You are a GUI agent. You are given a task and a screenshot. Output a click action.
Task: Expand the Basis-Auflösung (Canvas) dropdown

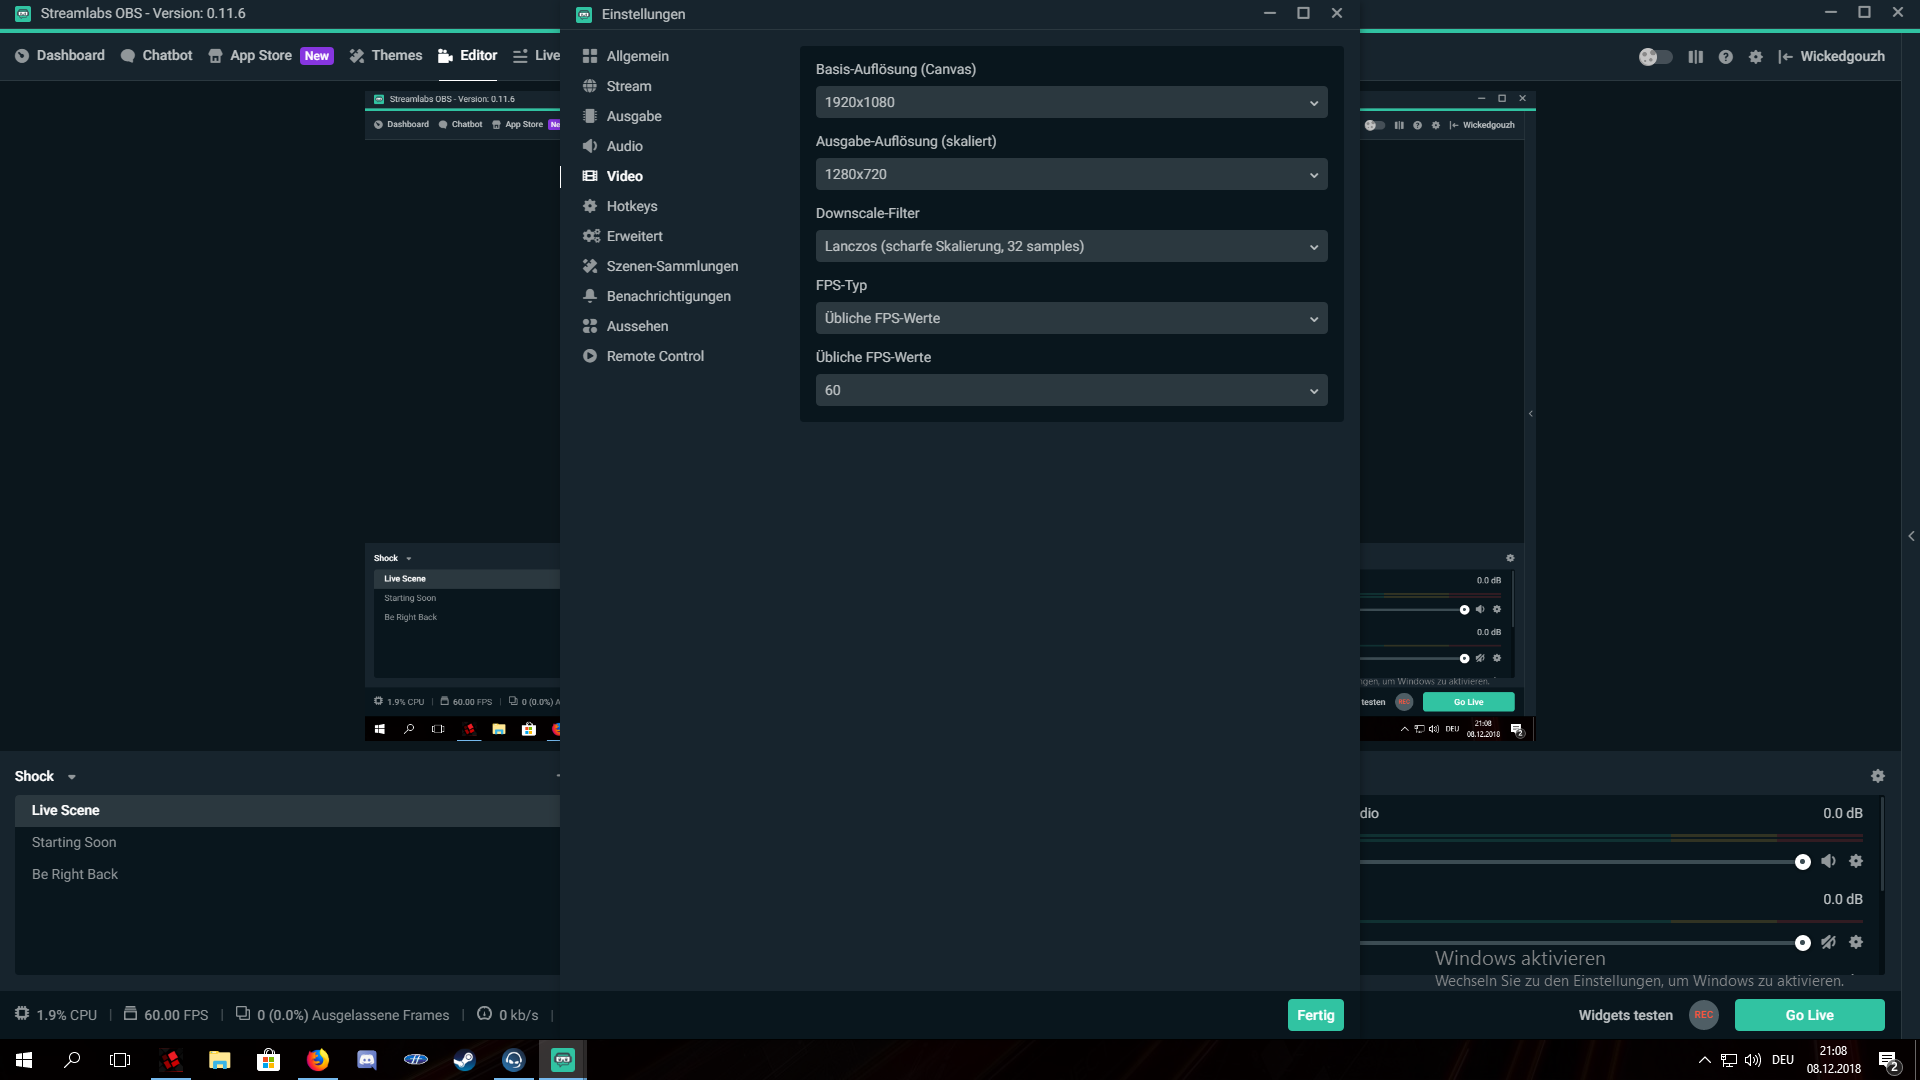1071,102
